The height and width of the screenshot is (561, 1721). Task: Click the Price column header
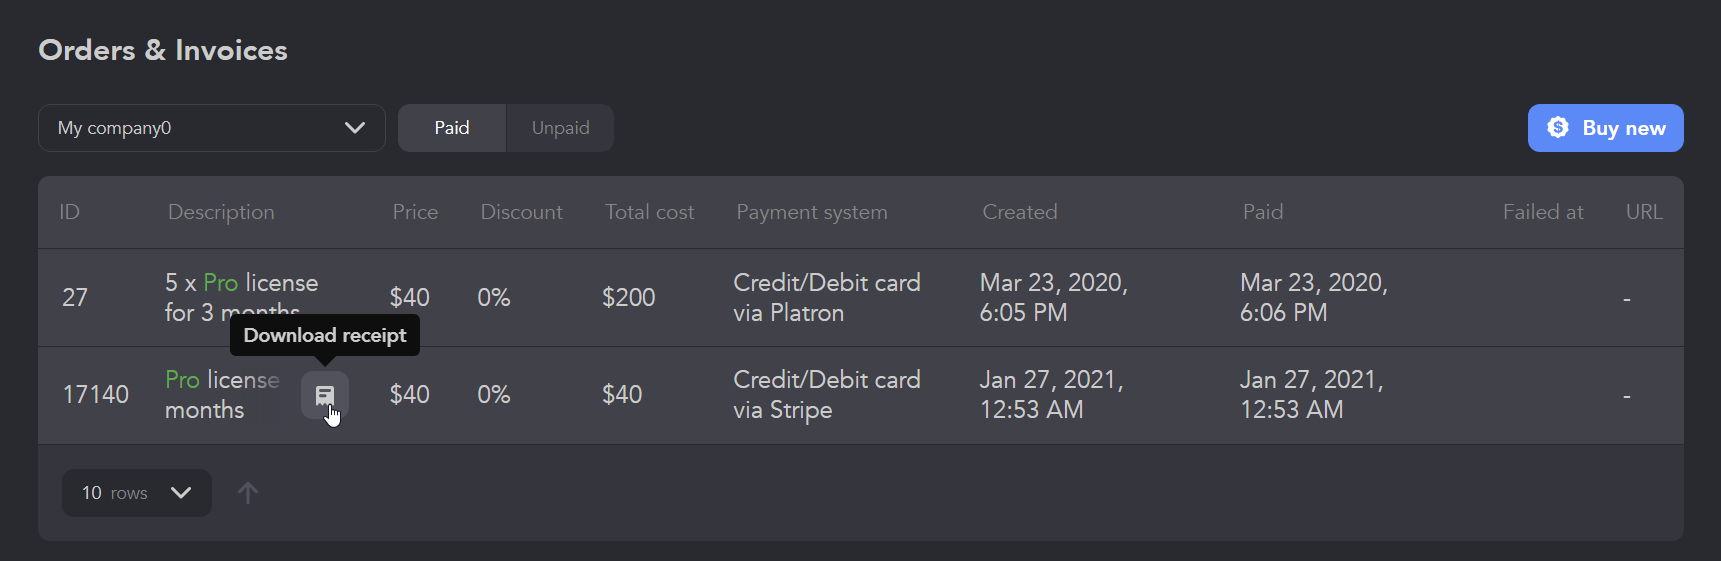[415, 212]
